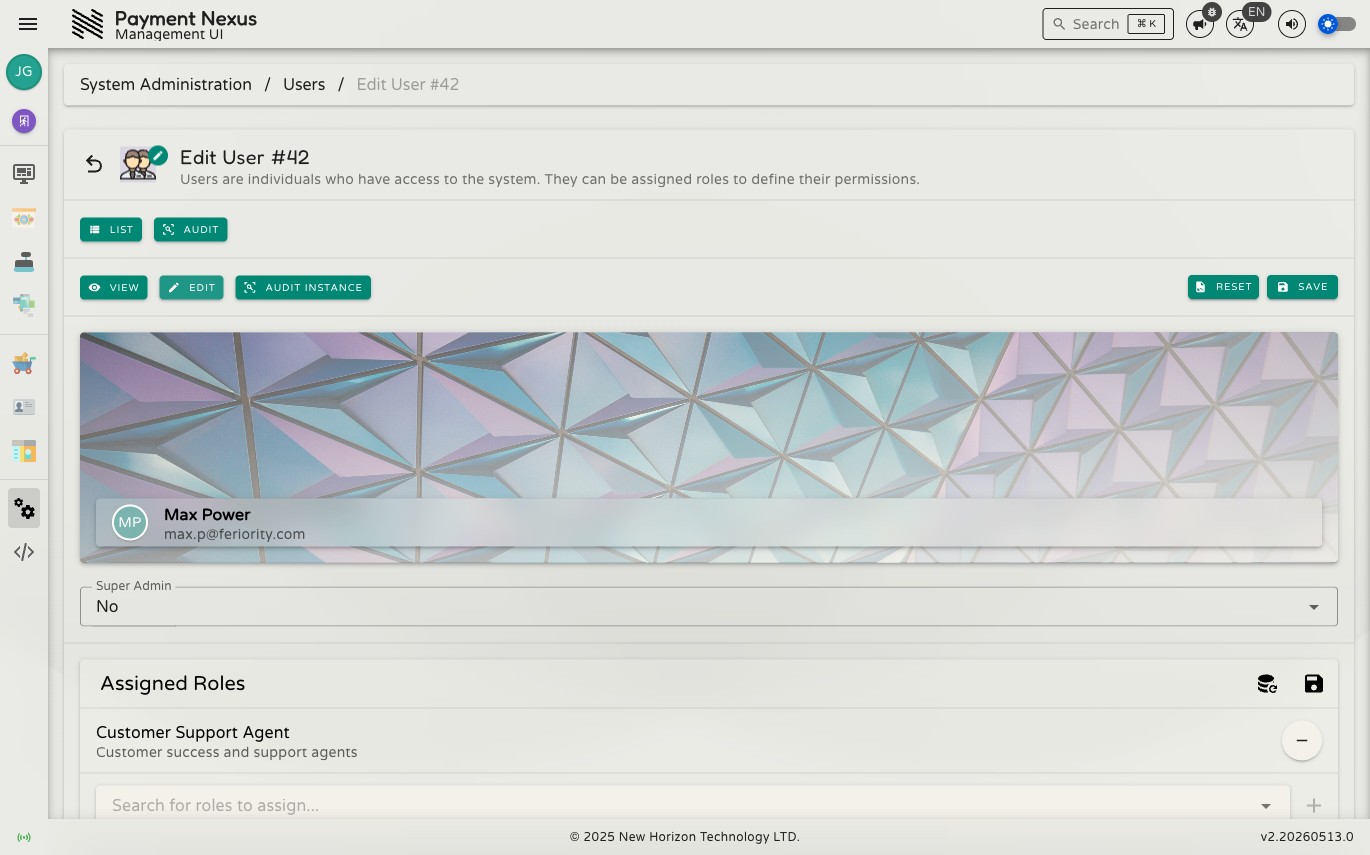This screenshot has height=855, width=1370.
Task: Click the colorful layout panel sidebar icon
Action: tap(24, 451)
